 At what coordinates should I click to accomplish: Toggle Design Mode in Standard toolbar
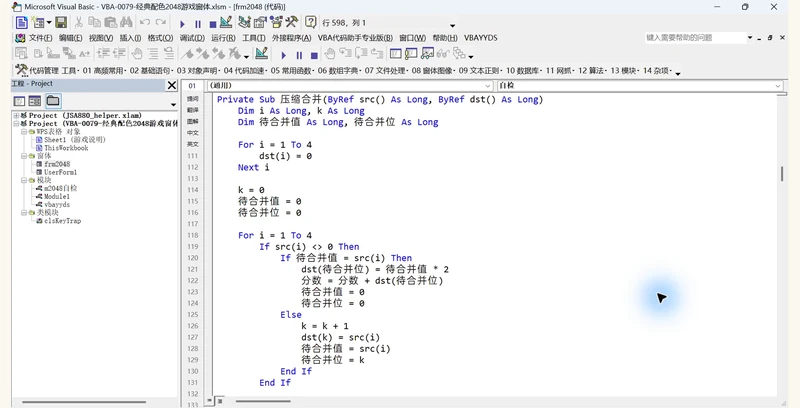click(226, 22)
